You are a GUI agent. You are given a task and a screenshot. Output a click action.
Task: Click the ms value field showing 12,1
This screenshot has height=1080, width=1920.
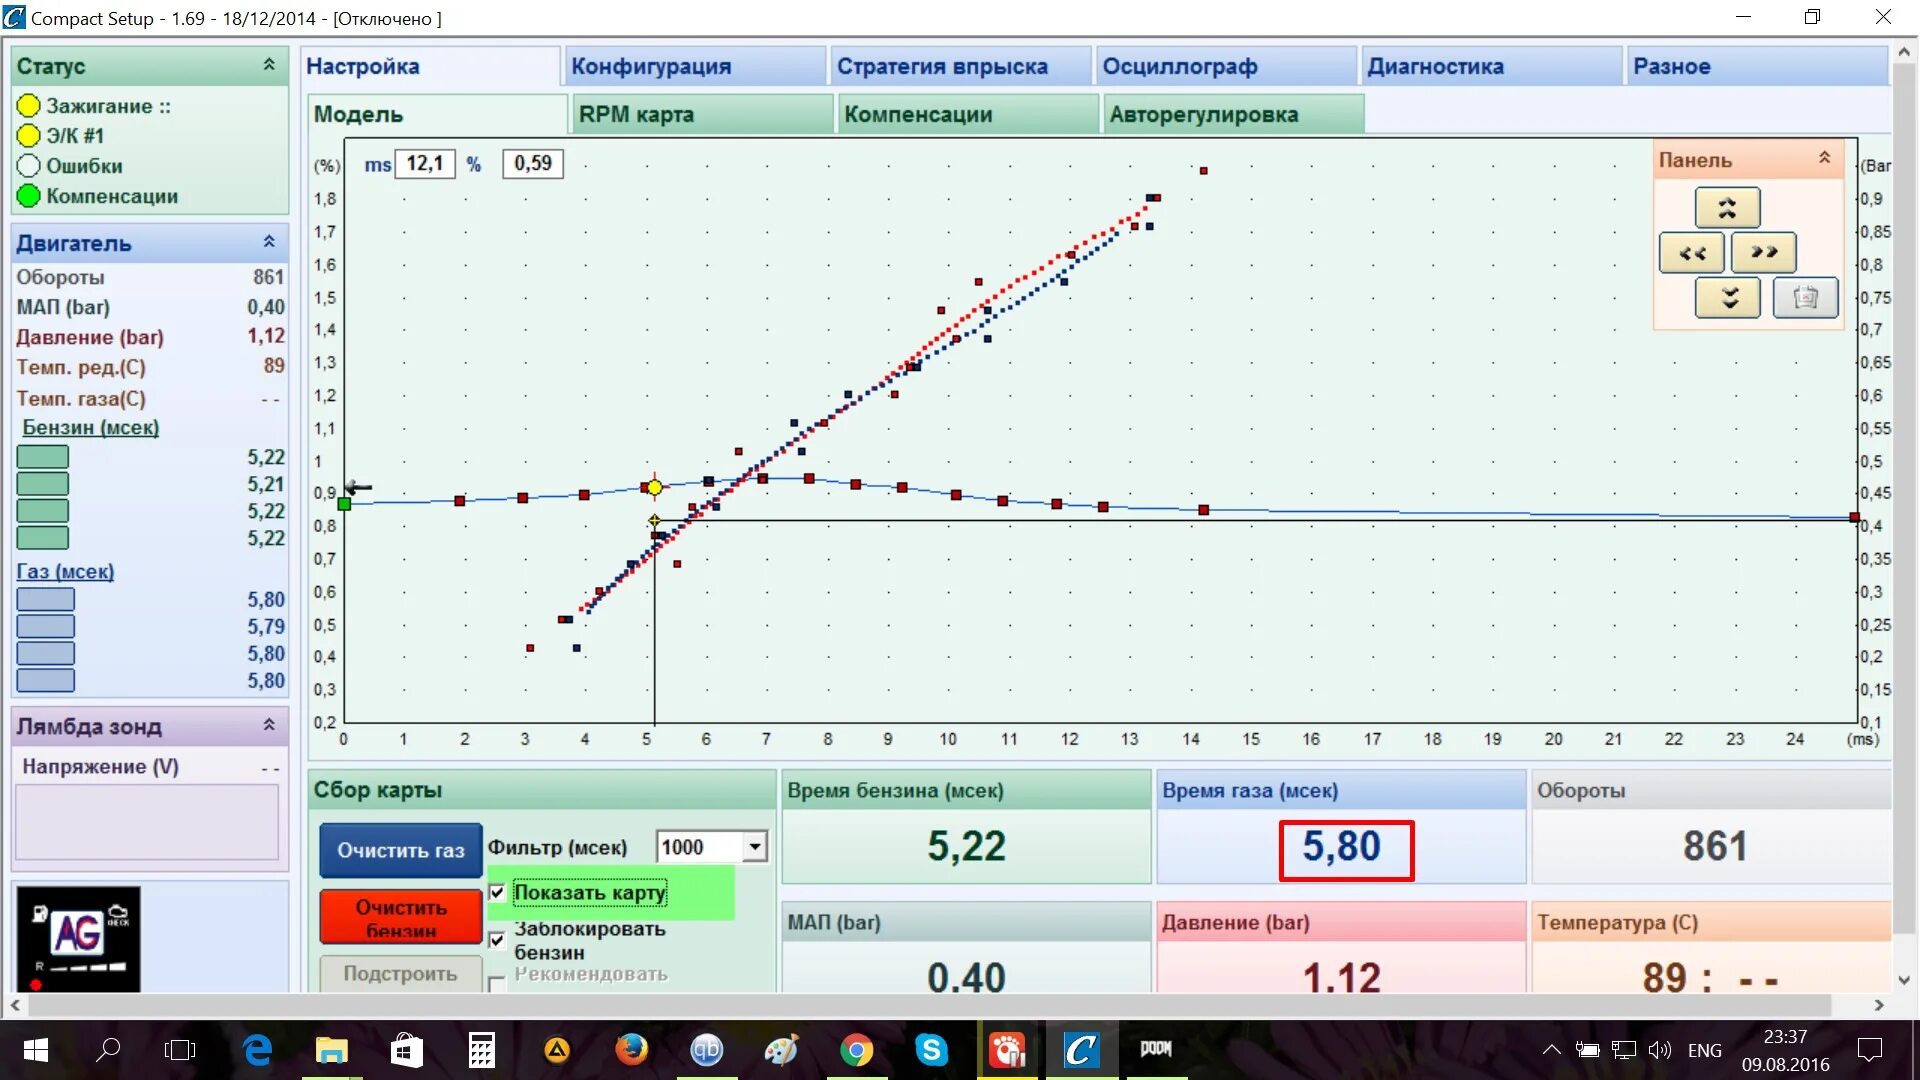425,163
